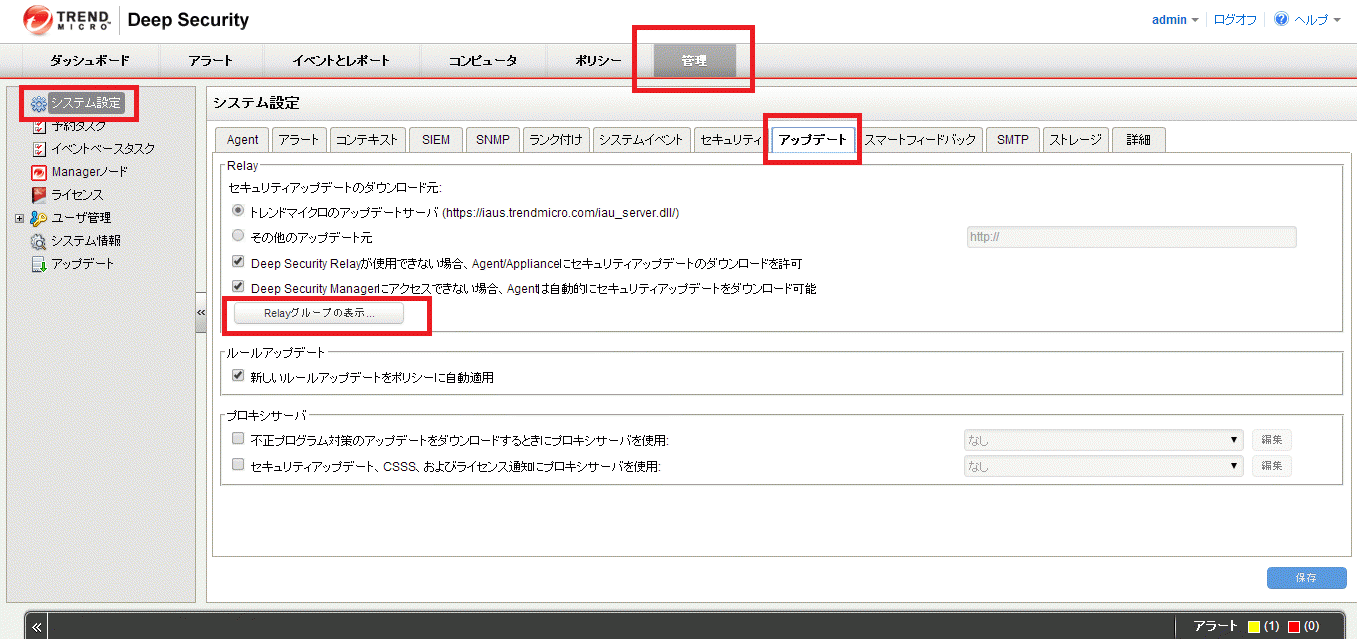This screenshot has height=639, width=1357.
Task: Switch to the コンテキスト tab
Action: point(367,140)
